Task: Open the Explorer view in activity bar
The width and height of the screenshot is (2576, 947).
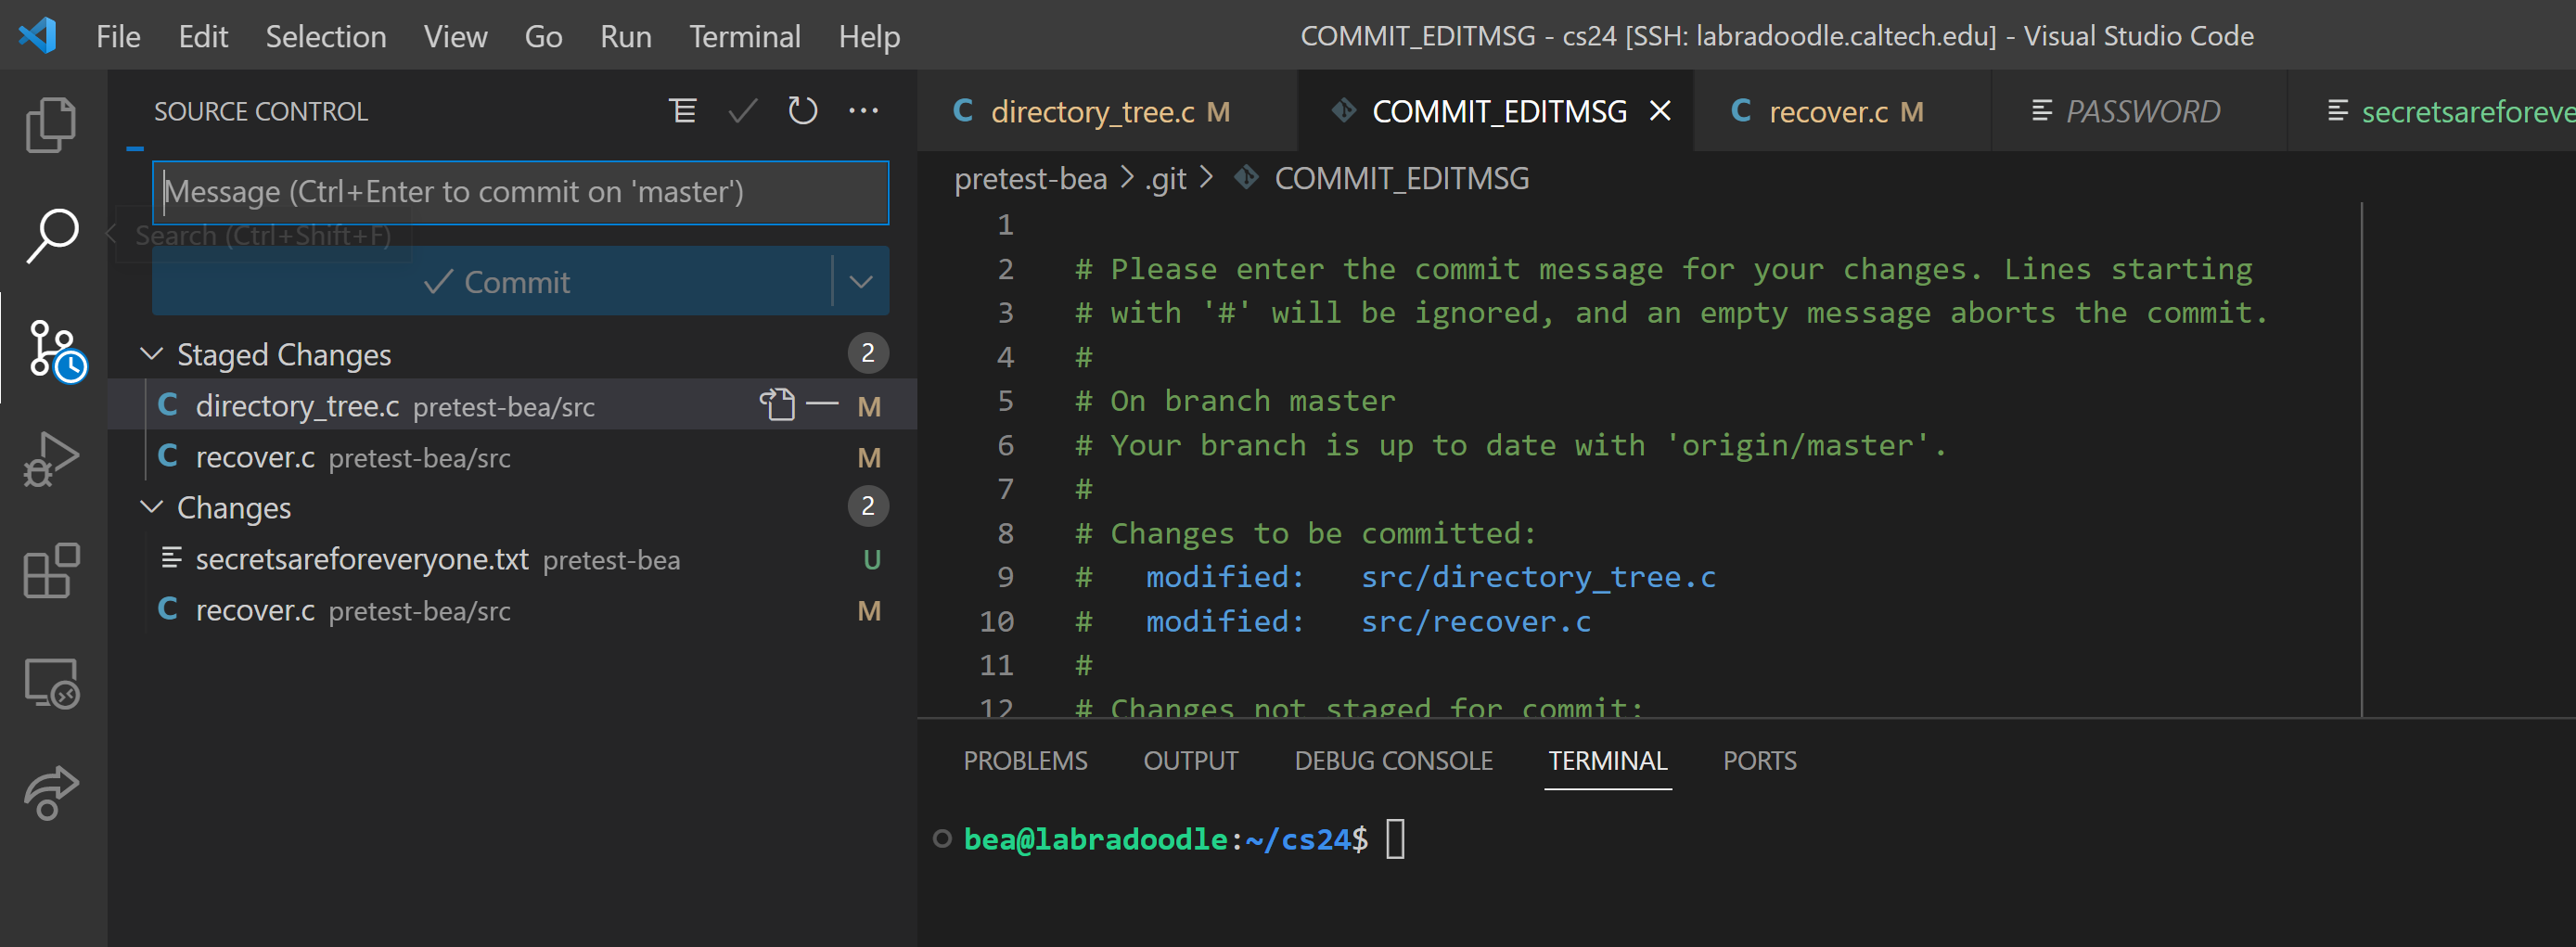Action: pos(50,125)
